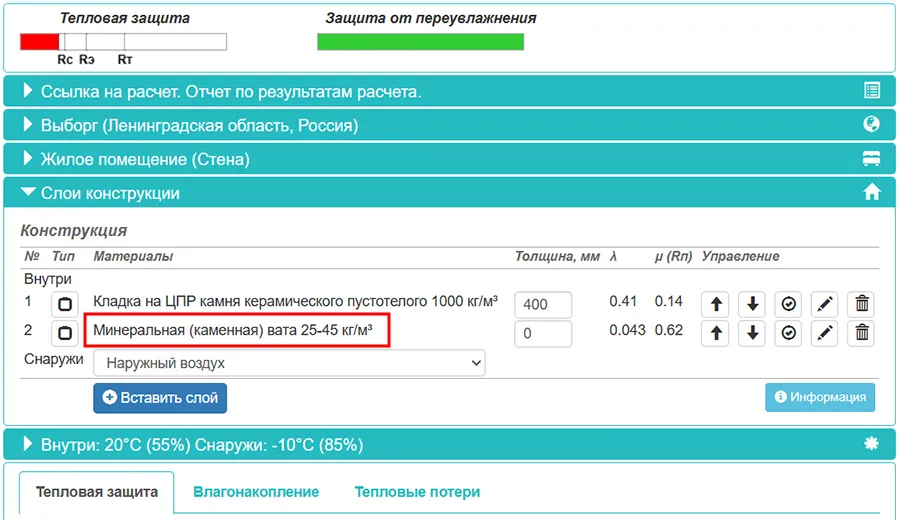Click the report list icon in Ссылка на расчет header

871,91
